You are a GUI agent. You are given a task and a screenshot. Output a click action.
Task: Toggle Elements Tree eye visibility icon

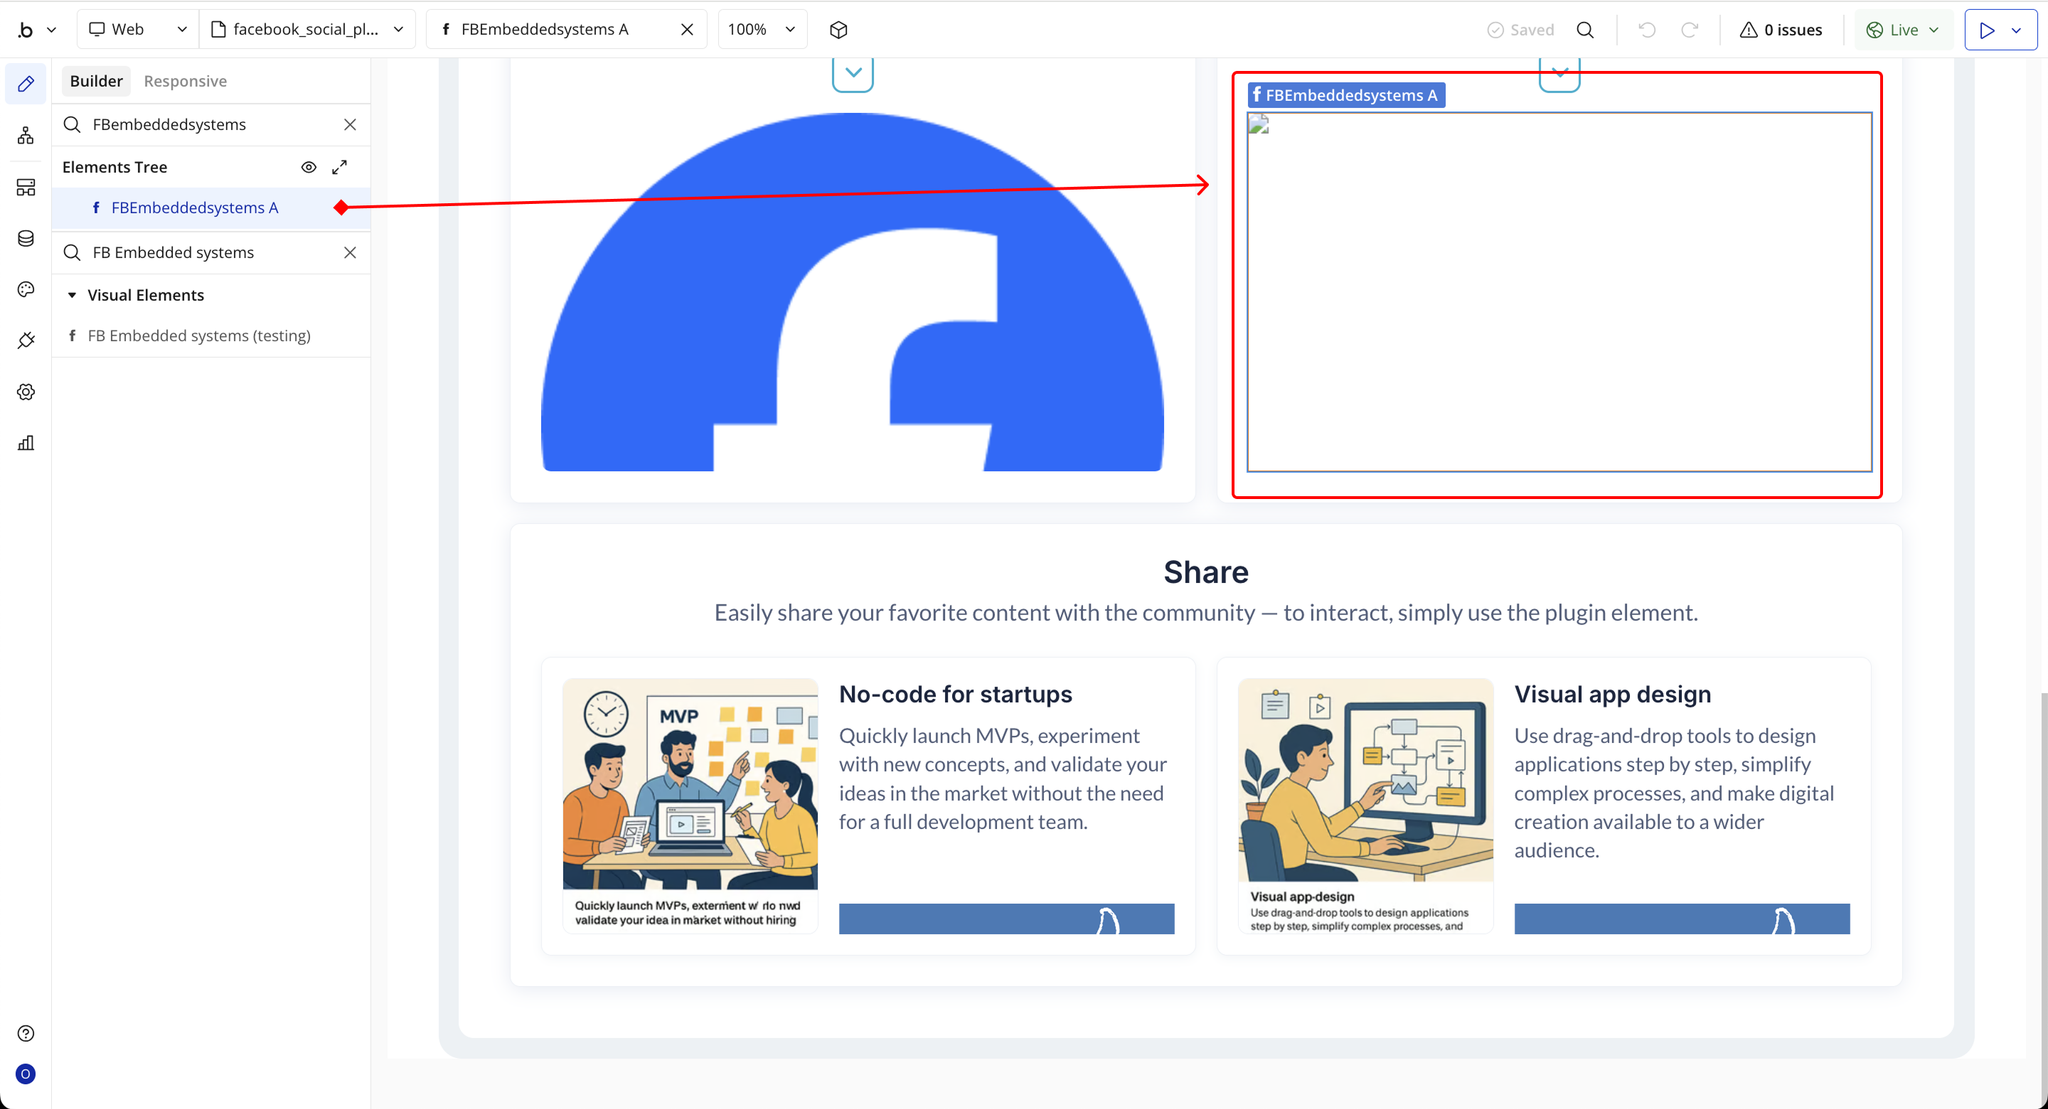tap(309, 167)
